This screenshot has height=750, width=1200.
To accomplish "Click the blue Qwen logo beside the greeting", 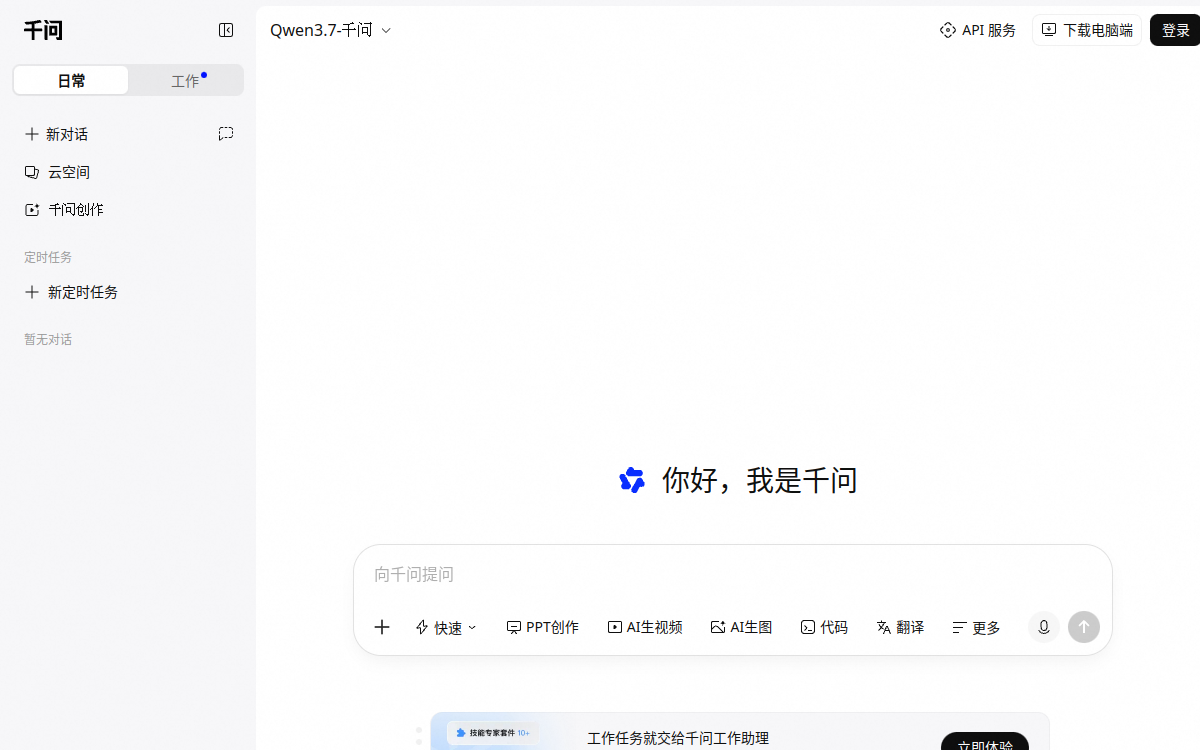I will (x=632, y=480).
